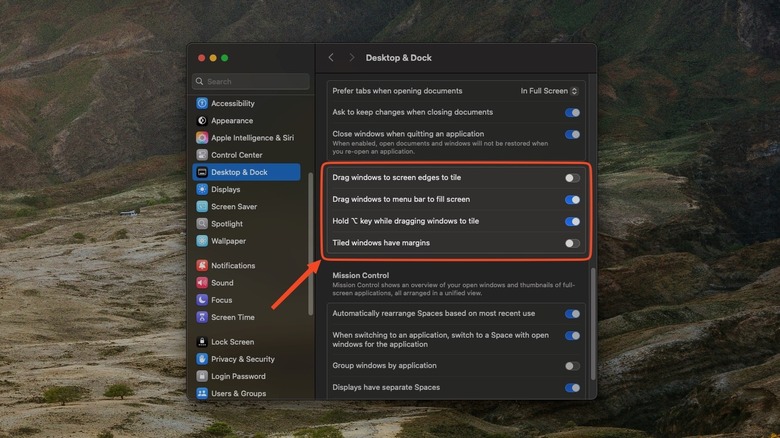Image resolution: width=780 pixels, height=438 pixels.
Task: Click the Notifications bell icon
Action: [202, 266]
